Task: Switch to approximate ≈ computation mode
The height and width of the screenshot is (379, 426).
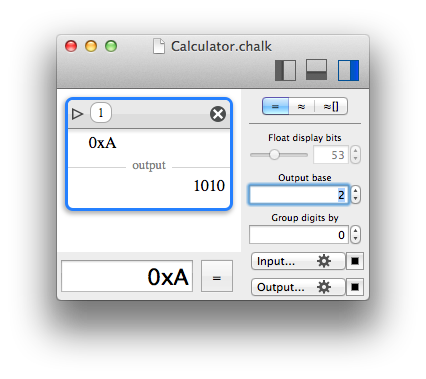Action: (301, 106)
